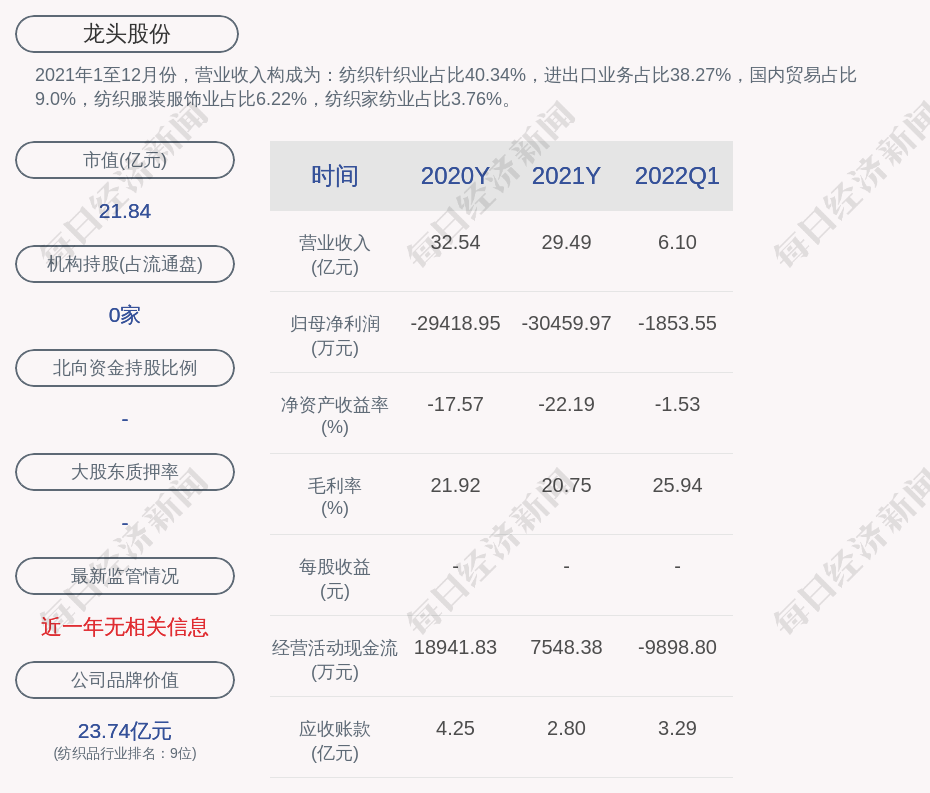
Task: Click the 23.74亿元 brand value figure
Action: point(125,731)
